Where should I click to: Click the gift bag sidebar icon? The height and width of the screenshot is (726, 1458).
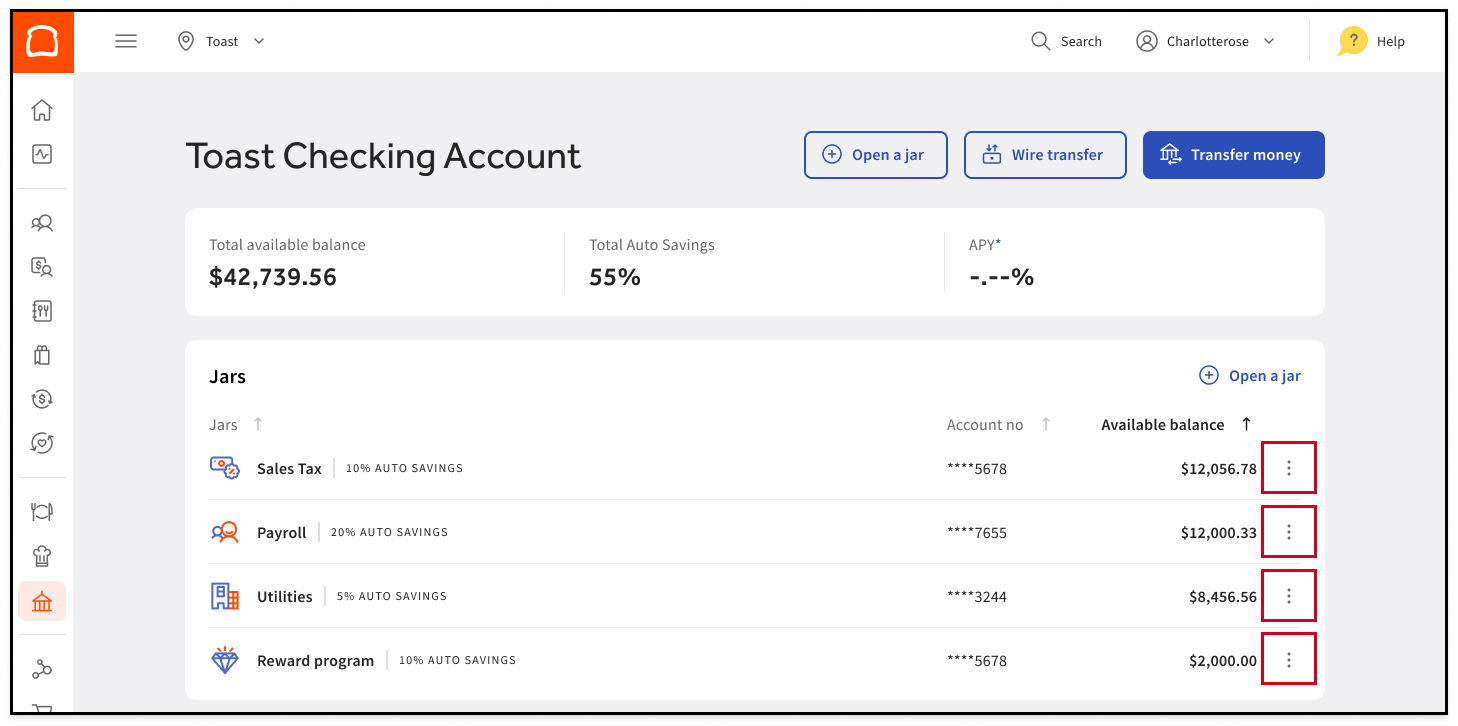[42, 355]
